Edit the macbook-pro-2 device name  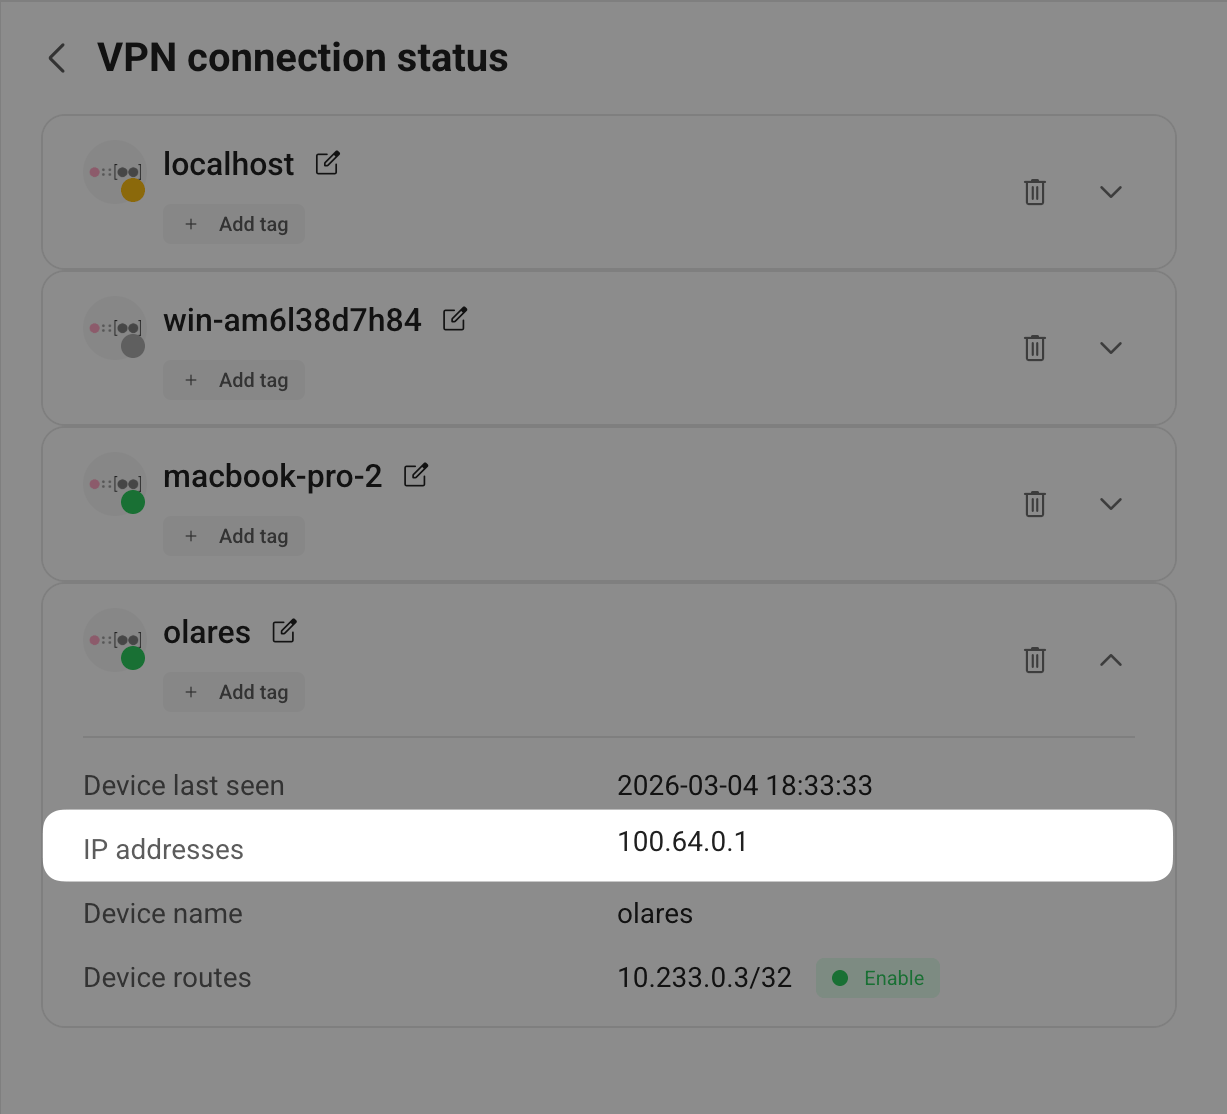pyautogui.click(x=415, y=475)
